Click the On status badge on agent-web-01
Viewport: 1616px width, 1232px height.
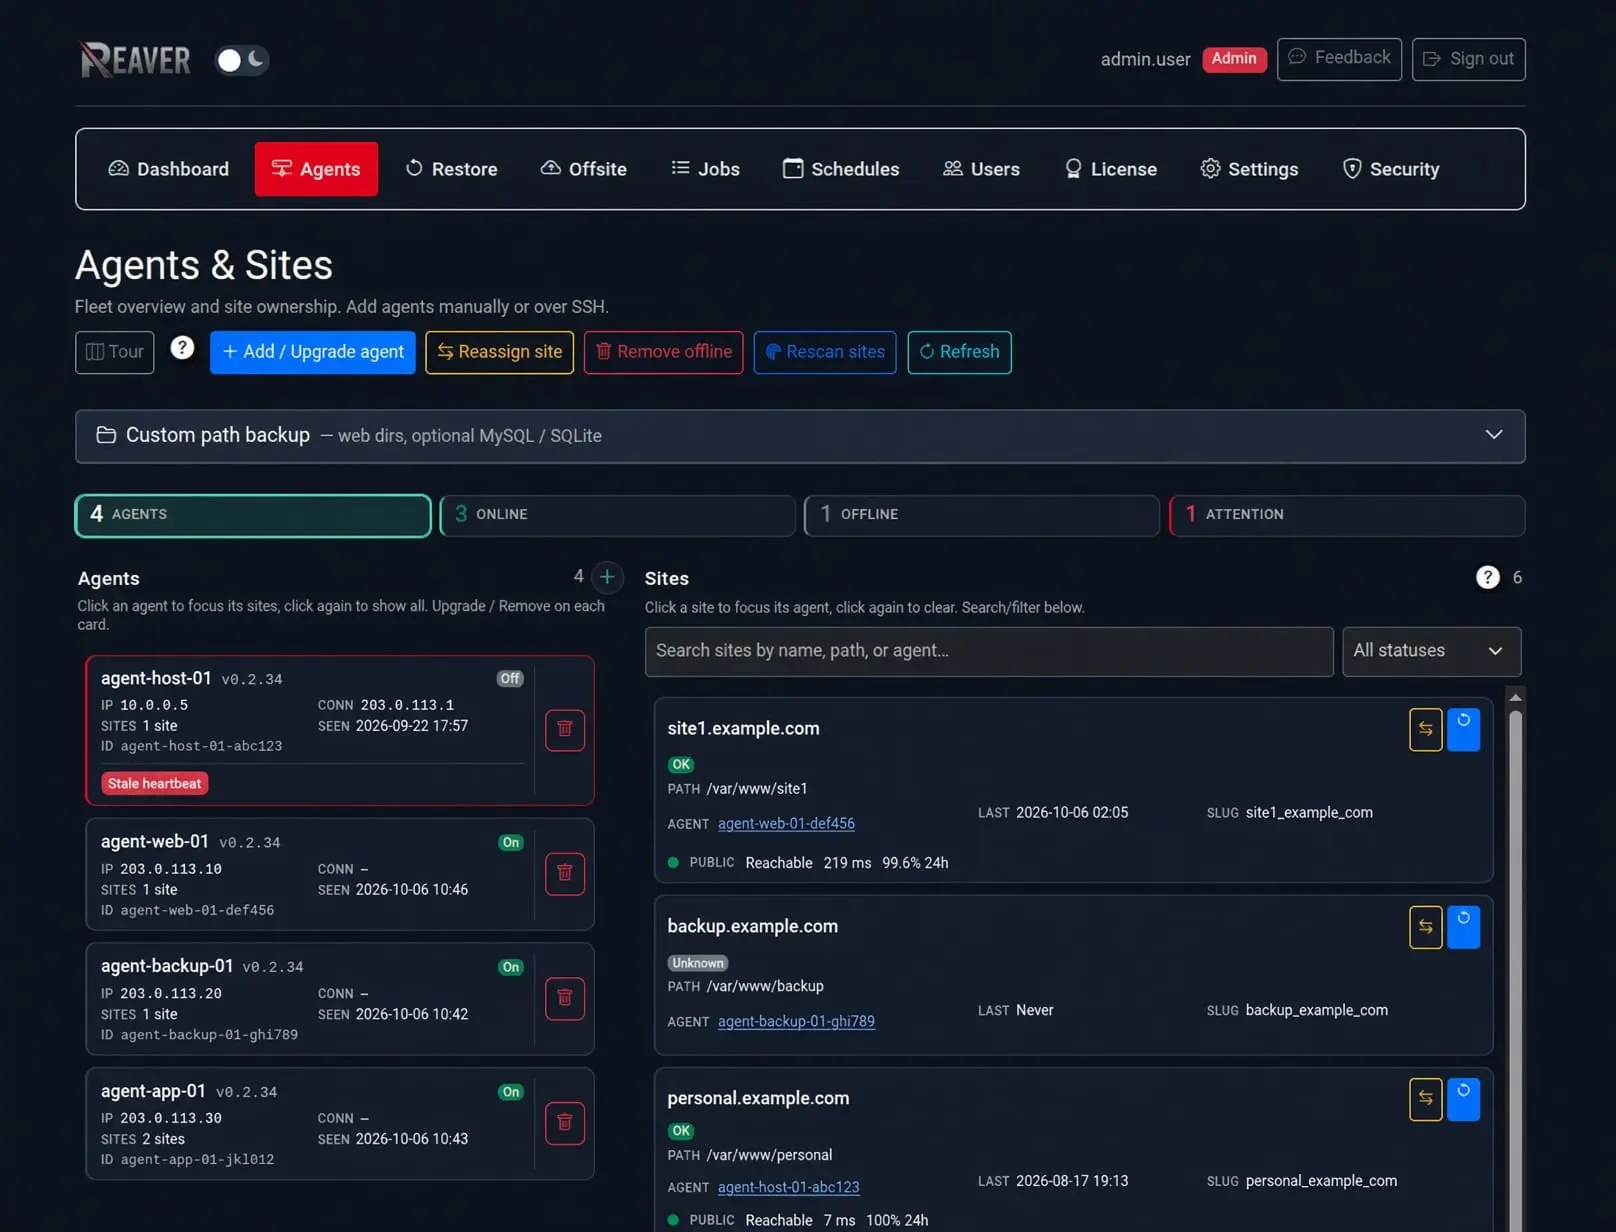click(511, 842)
